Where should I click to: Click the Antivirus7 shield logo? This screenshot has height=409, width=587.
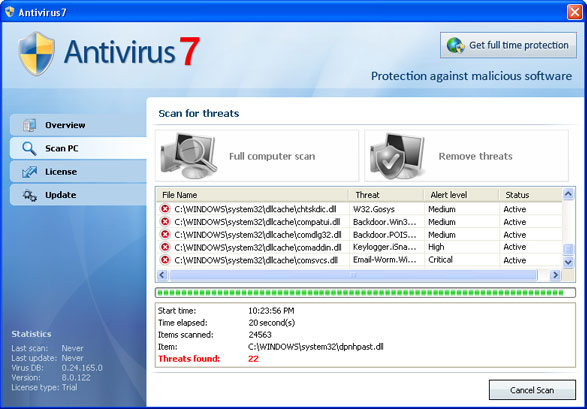click(36, 54)
